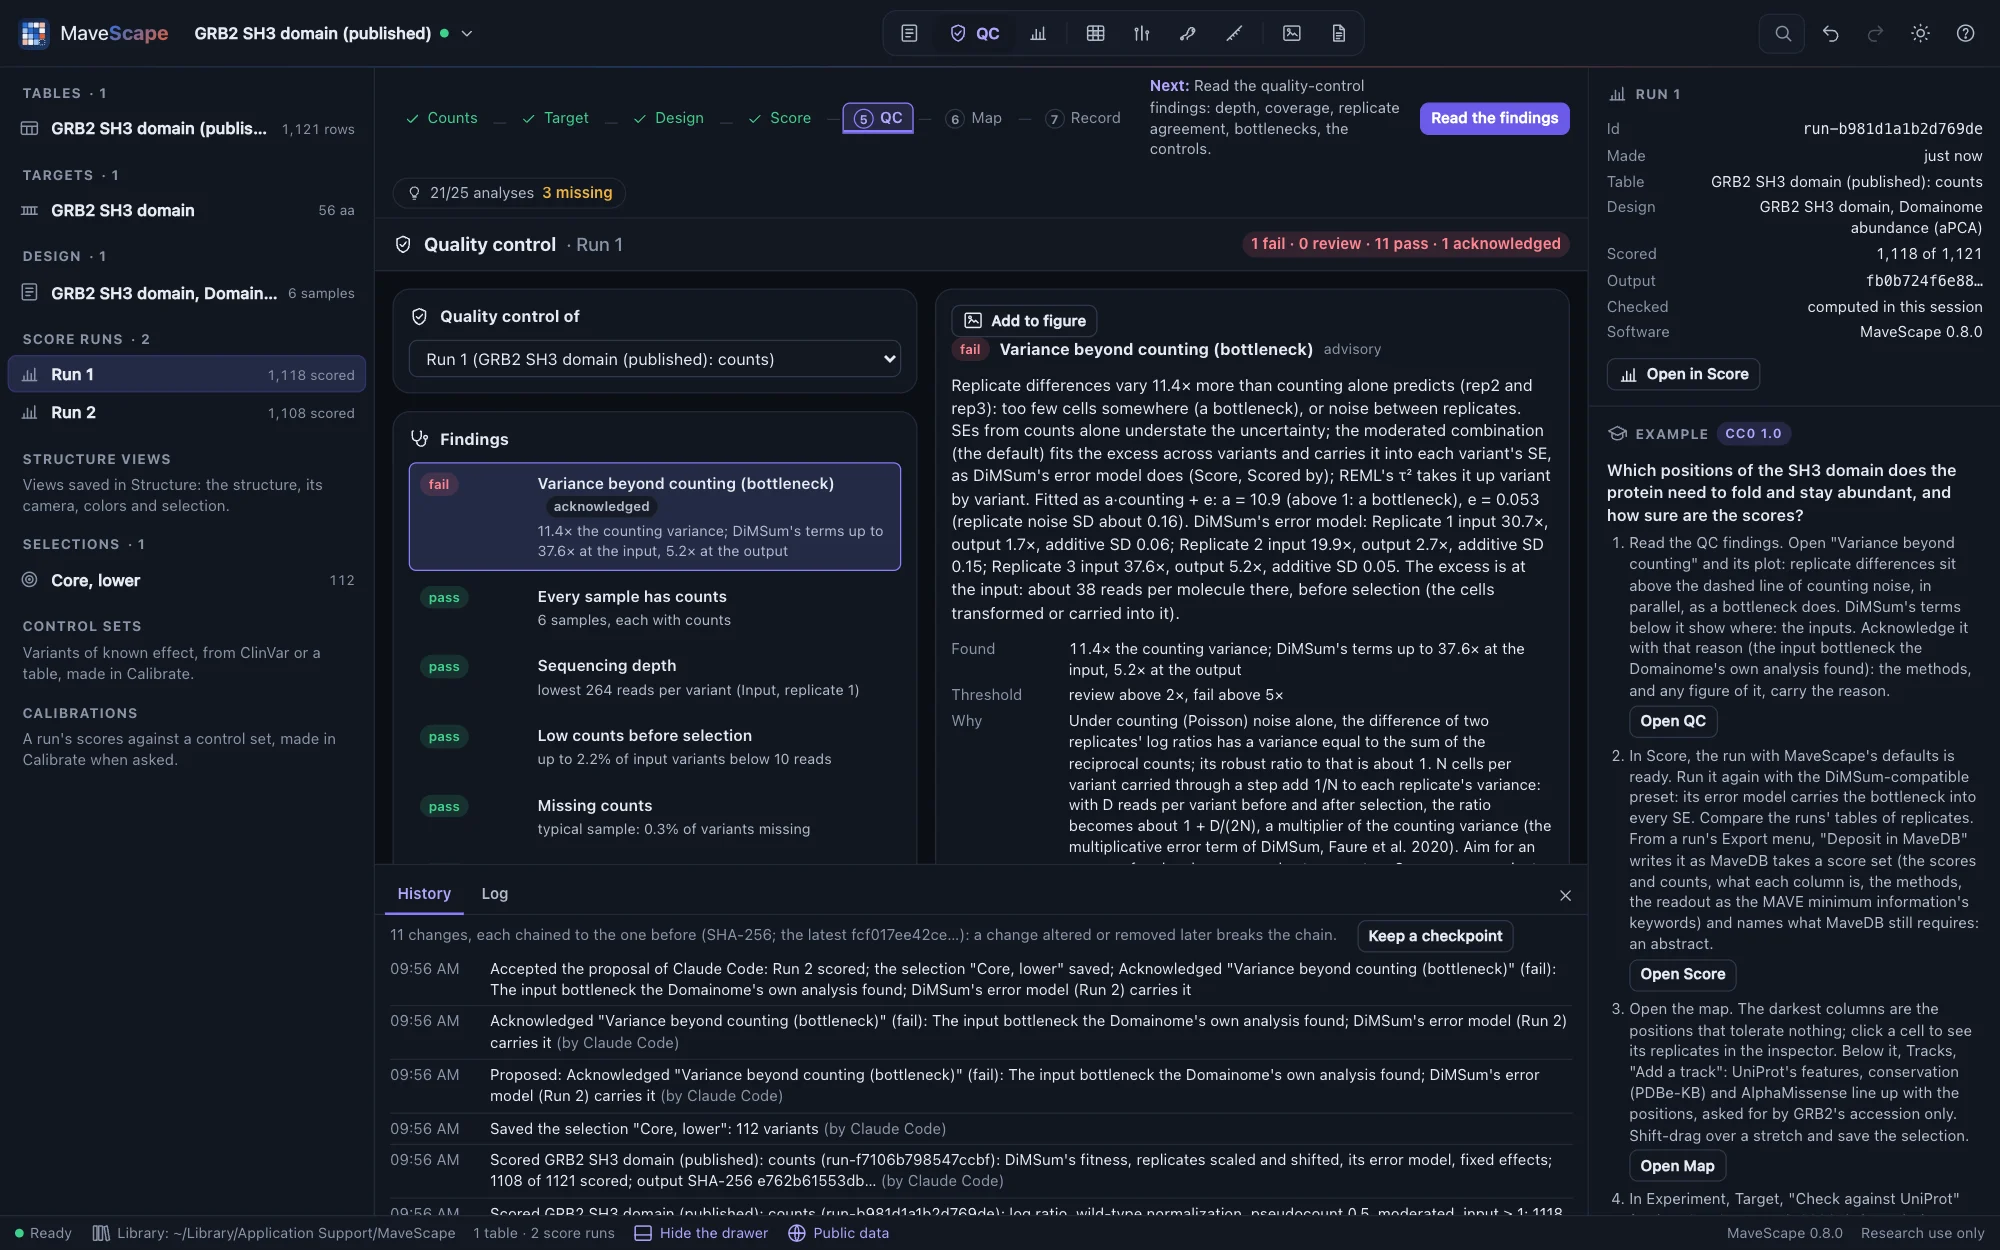The image size is (2000, 1250).
Task: Click the 1 fail · 11 pass summary badge
Action: pos(1405,244)
